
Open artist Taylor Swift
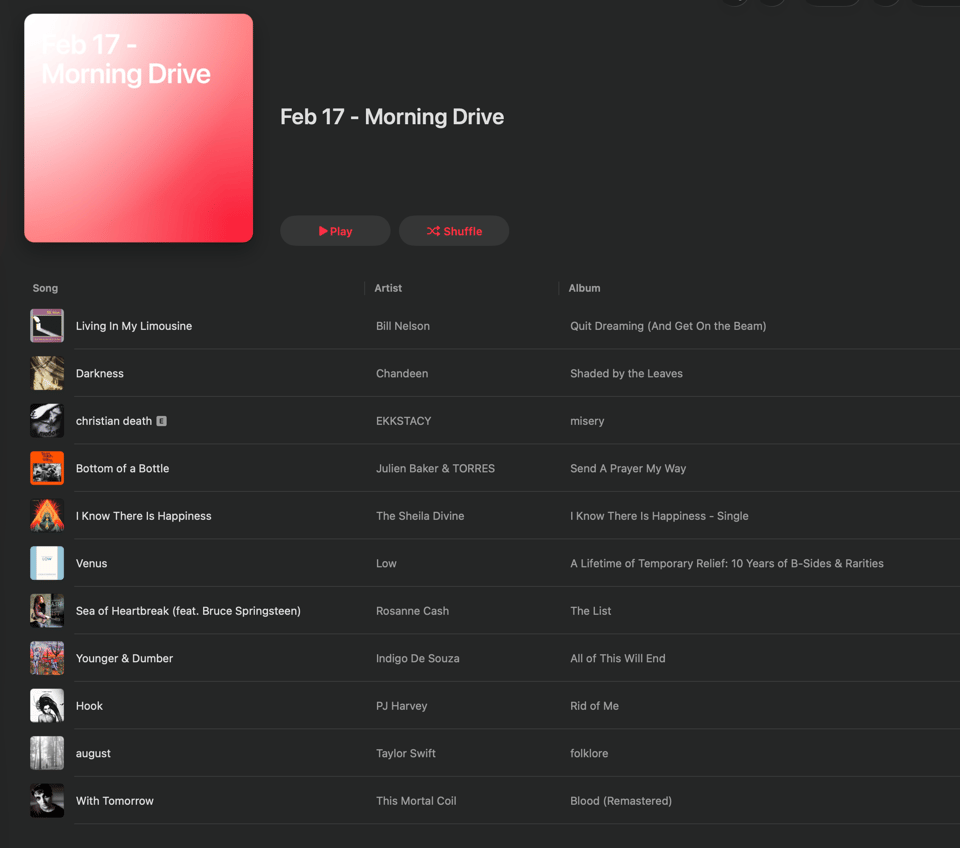(405, 753)
